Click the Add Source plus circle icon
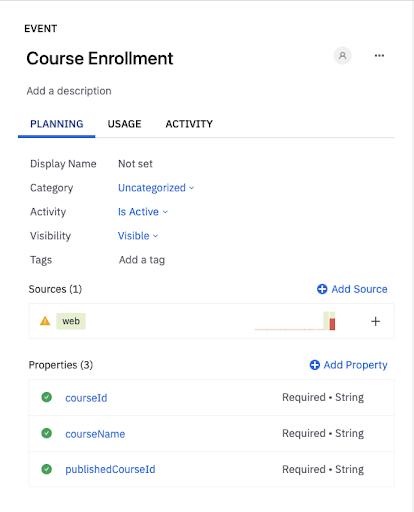This screenshot has height=512, width=414. pos(322,289)
